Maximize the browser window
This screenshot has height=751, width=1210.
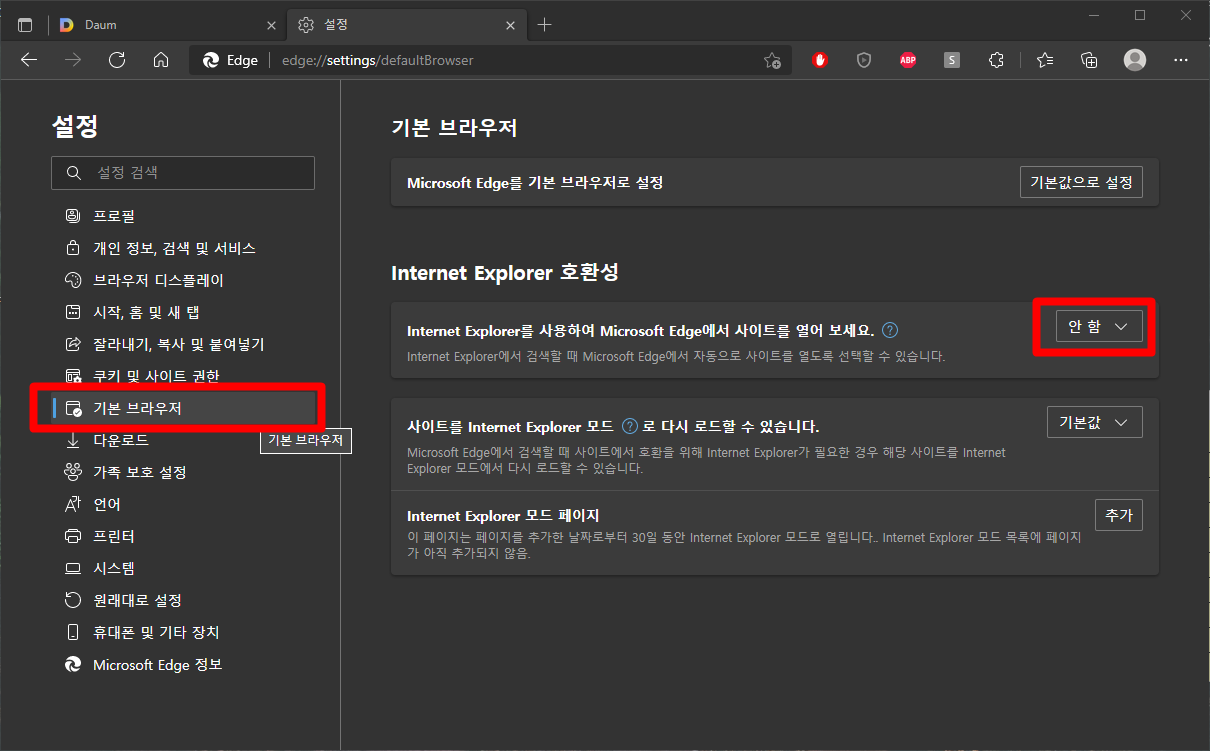[1140, 15]
